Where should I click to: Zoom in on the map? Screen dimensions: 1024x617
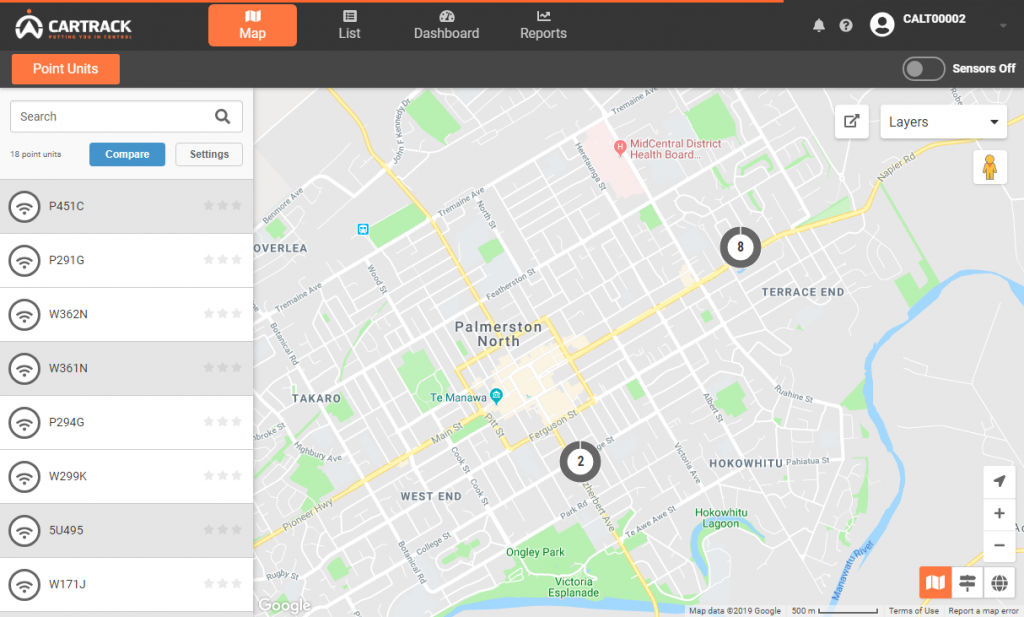click(x=999, y=514)
